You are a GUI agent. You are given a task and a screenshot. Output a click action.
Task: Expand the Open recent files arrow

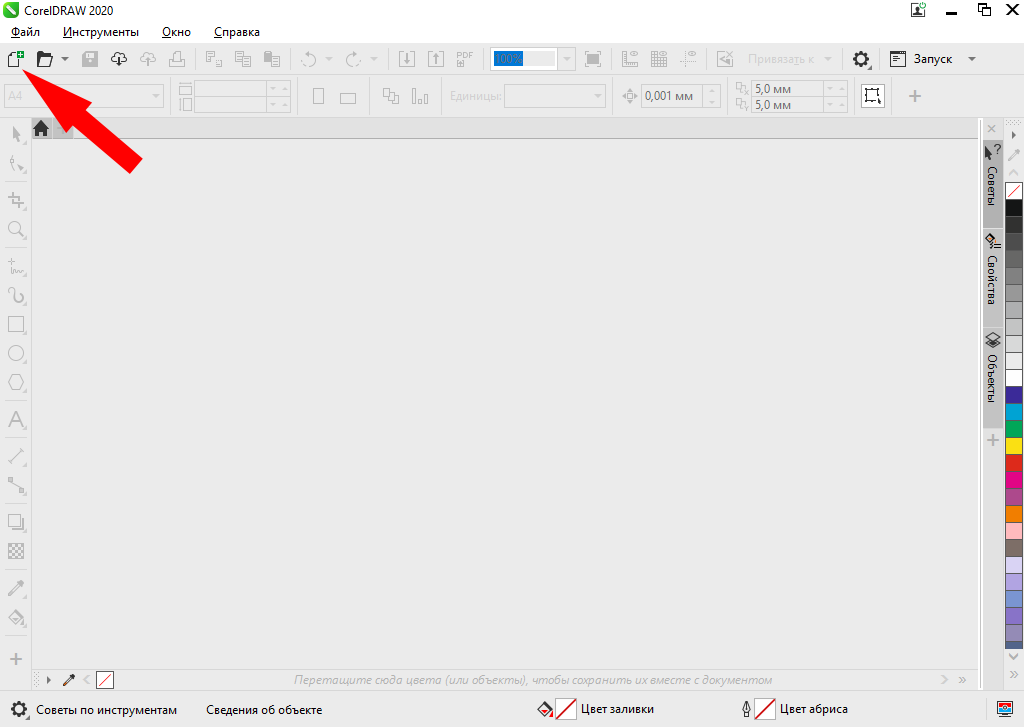click(65, 59)
